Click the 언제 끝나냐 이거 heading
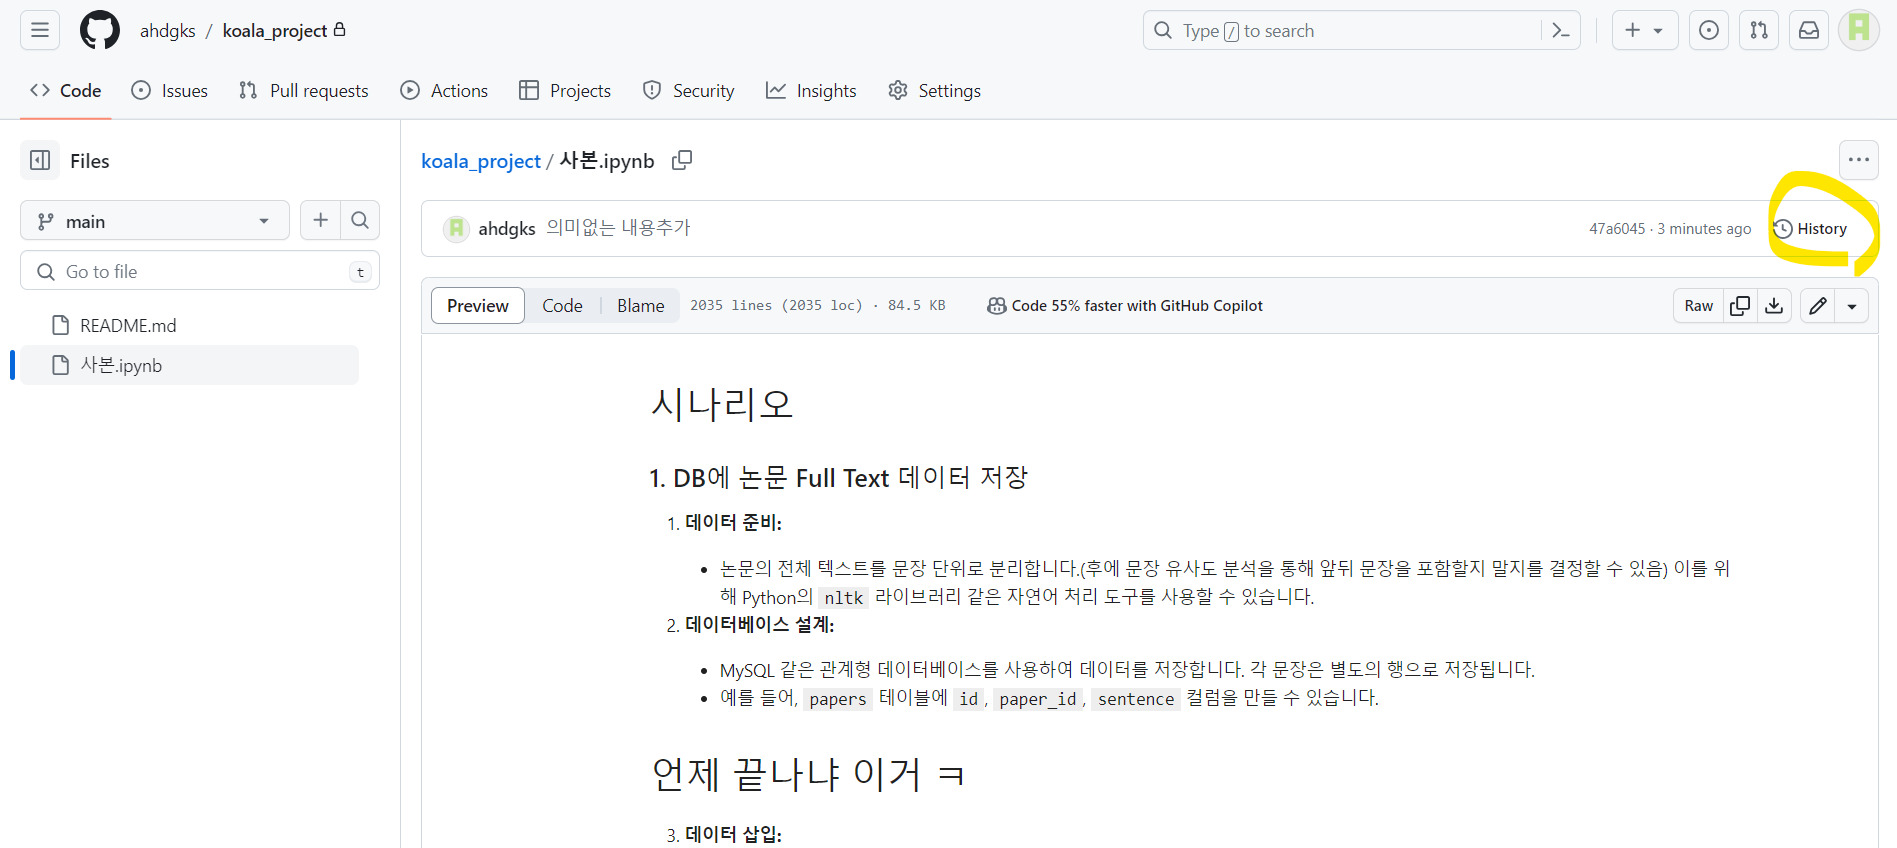This screenshot has width=1897, height=848. coord(808,774)
